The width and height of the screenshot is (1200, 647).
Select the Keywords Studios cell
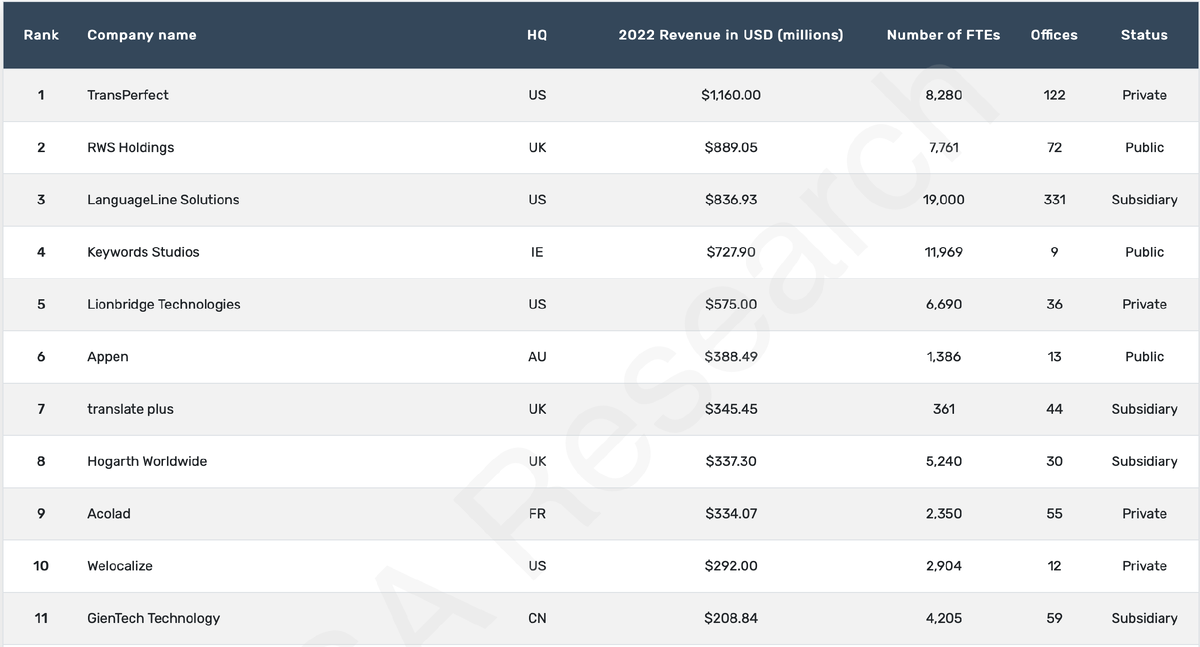143,252
